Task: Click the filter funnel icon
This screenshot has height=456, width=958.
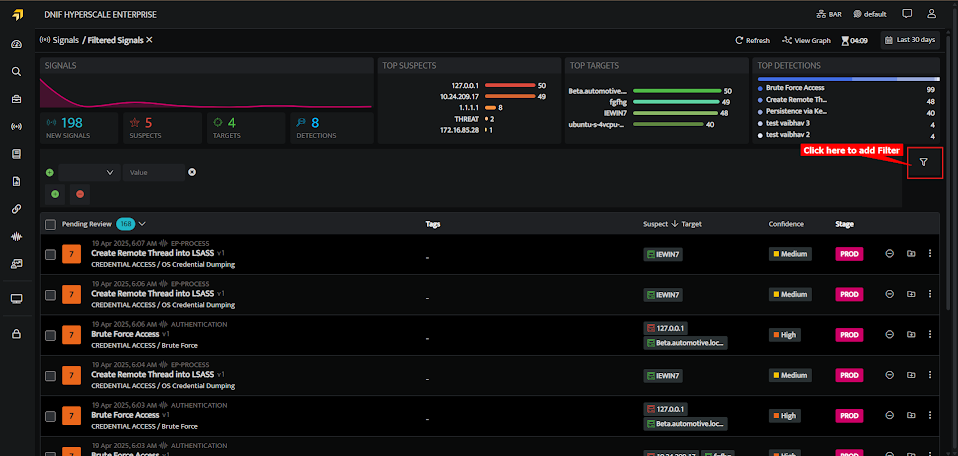Action: coord(924,162)
